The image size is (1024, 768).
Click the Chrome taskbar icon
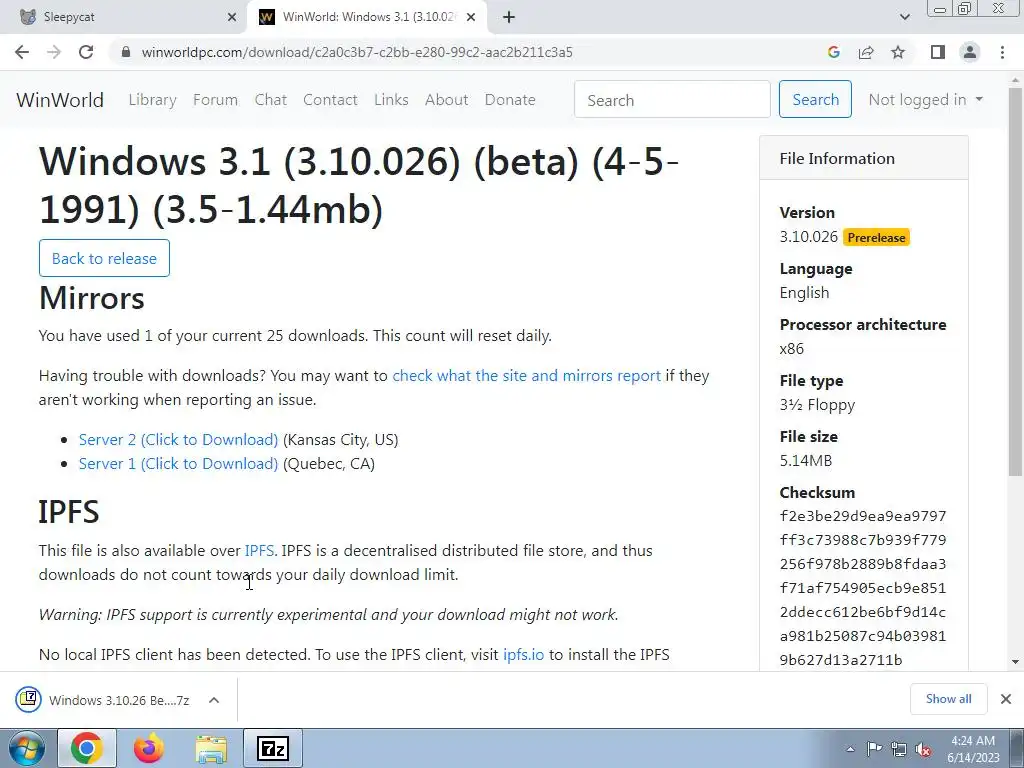click(x=87, y=748)
